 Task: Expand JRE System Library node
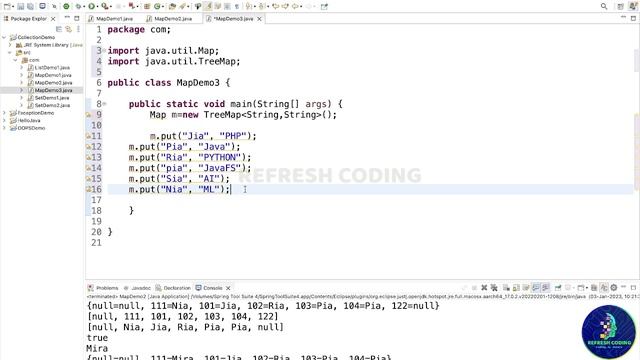point(10,45)
